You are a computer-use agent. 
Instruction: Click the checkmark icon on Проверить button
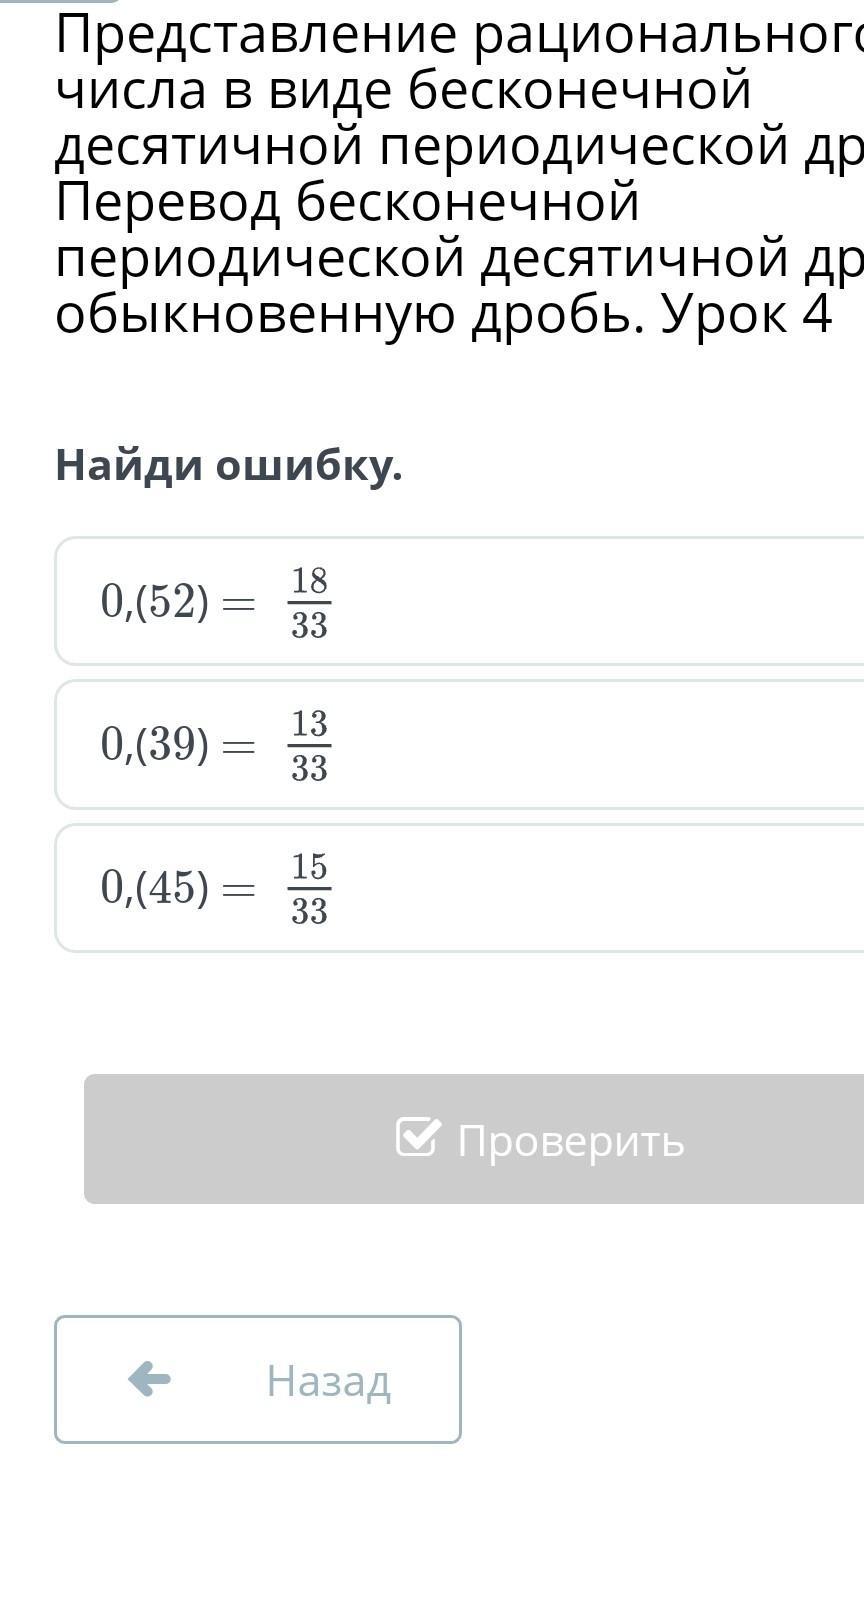pyautogui.click(x=417, y=1137)
